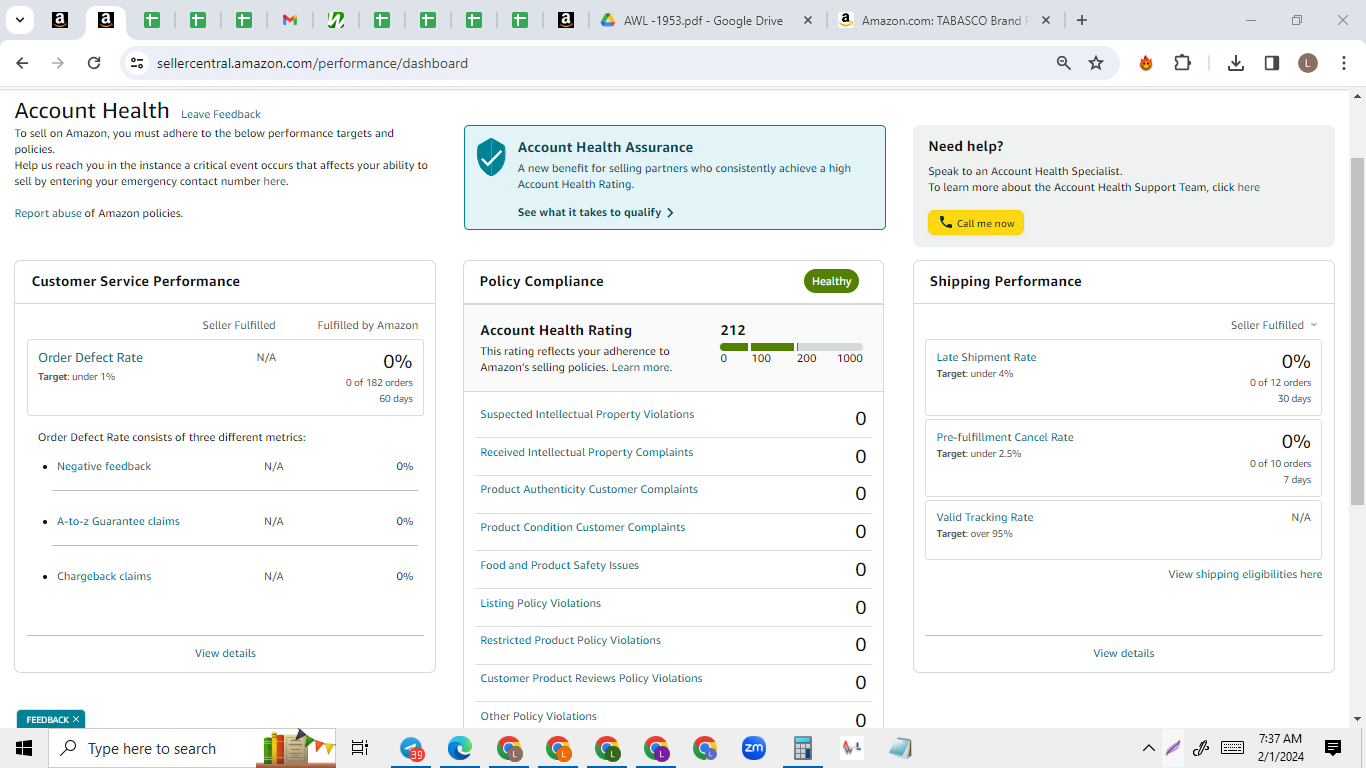The image size is (1366, 768).
Task: Reload the Seller Central page
Action: [94, 63]
